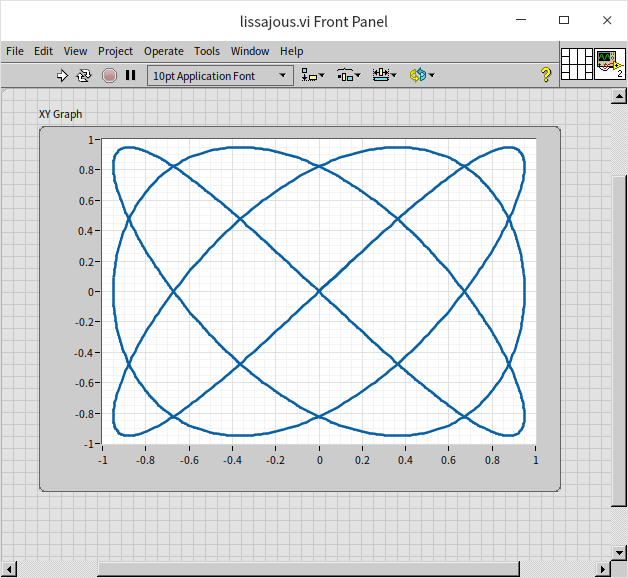Click the vertical scrollbar down arrow
628x578 pixels.
[620, 552]
